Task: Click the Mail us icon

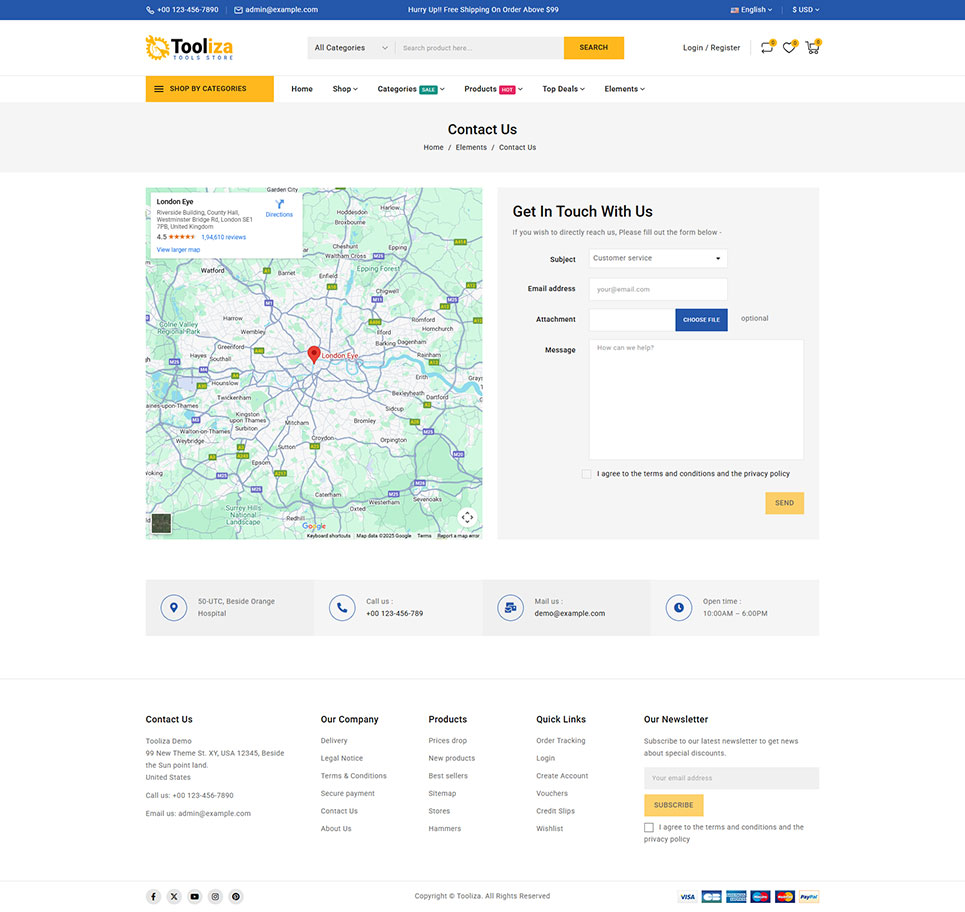Action: point(510,607)
